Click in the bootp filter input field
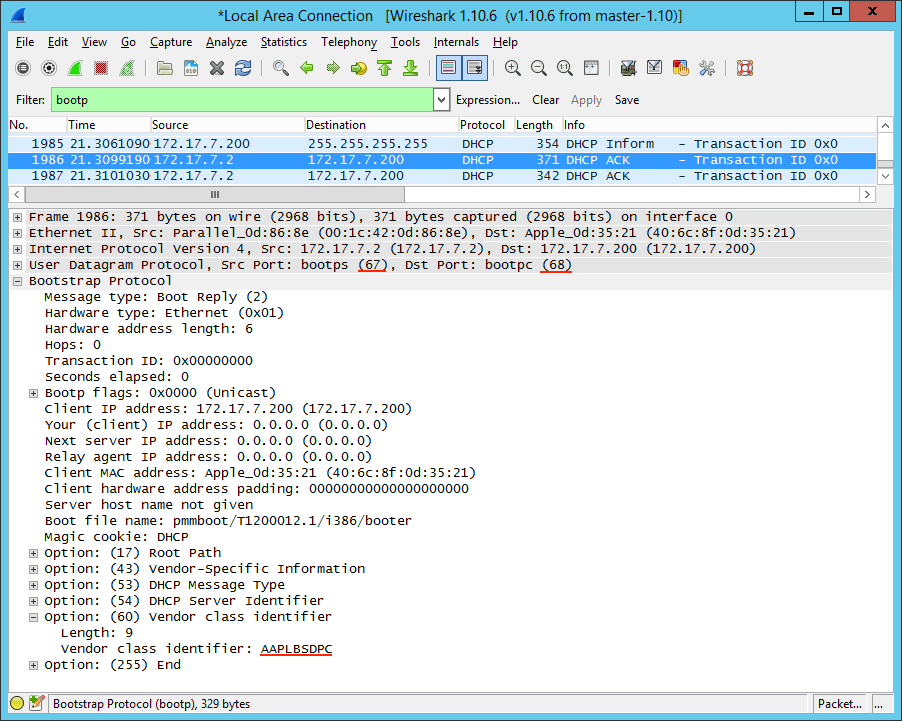This screenshot has width=902, height=721. 240,100
